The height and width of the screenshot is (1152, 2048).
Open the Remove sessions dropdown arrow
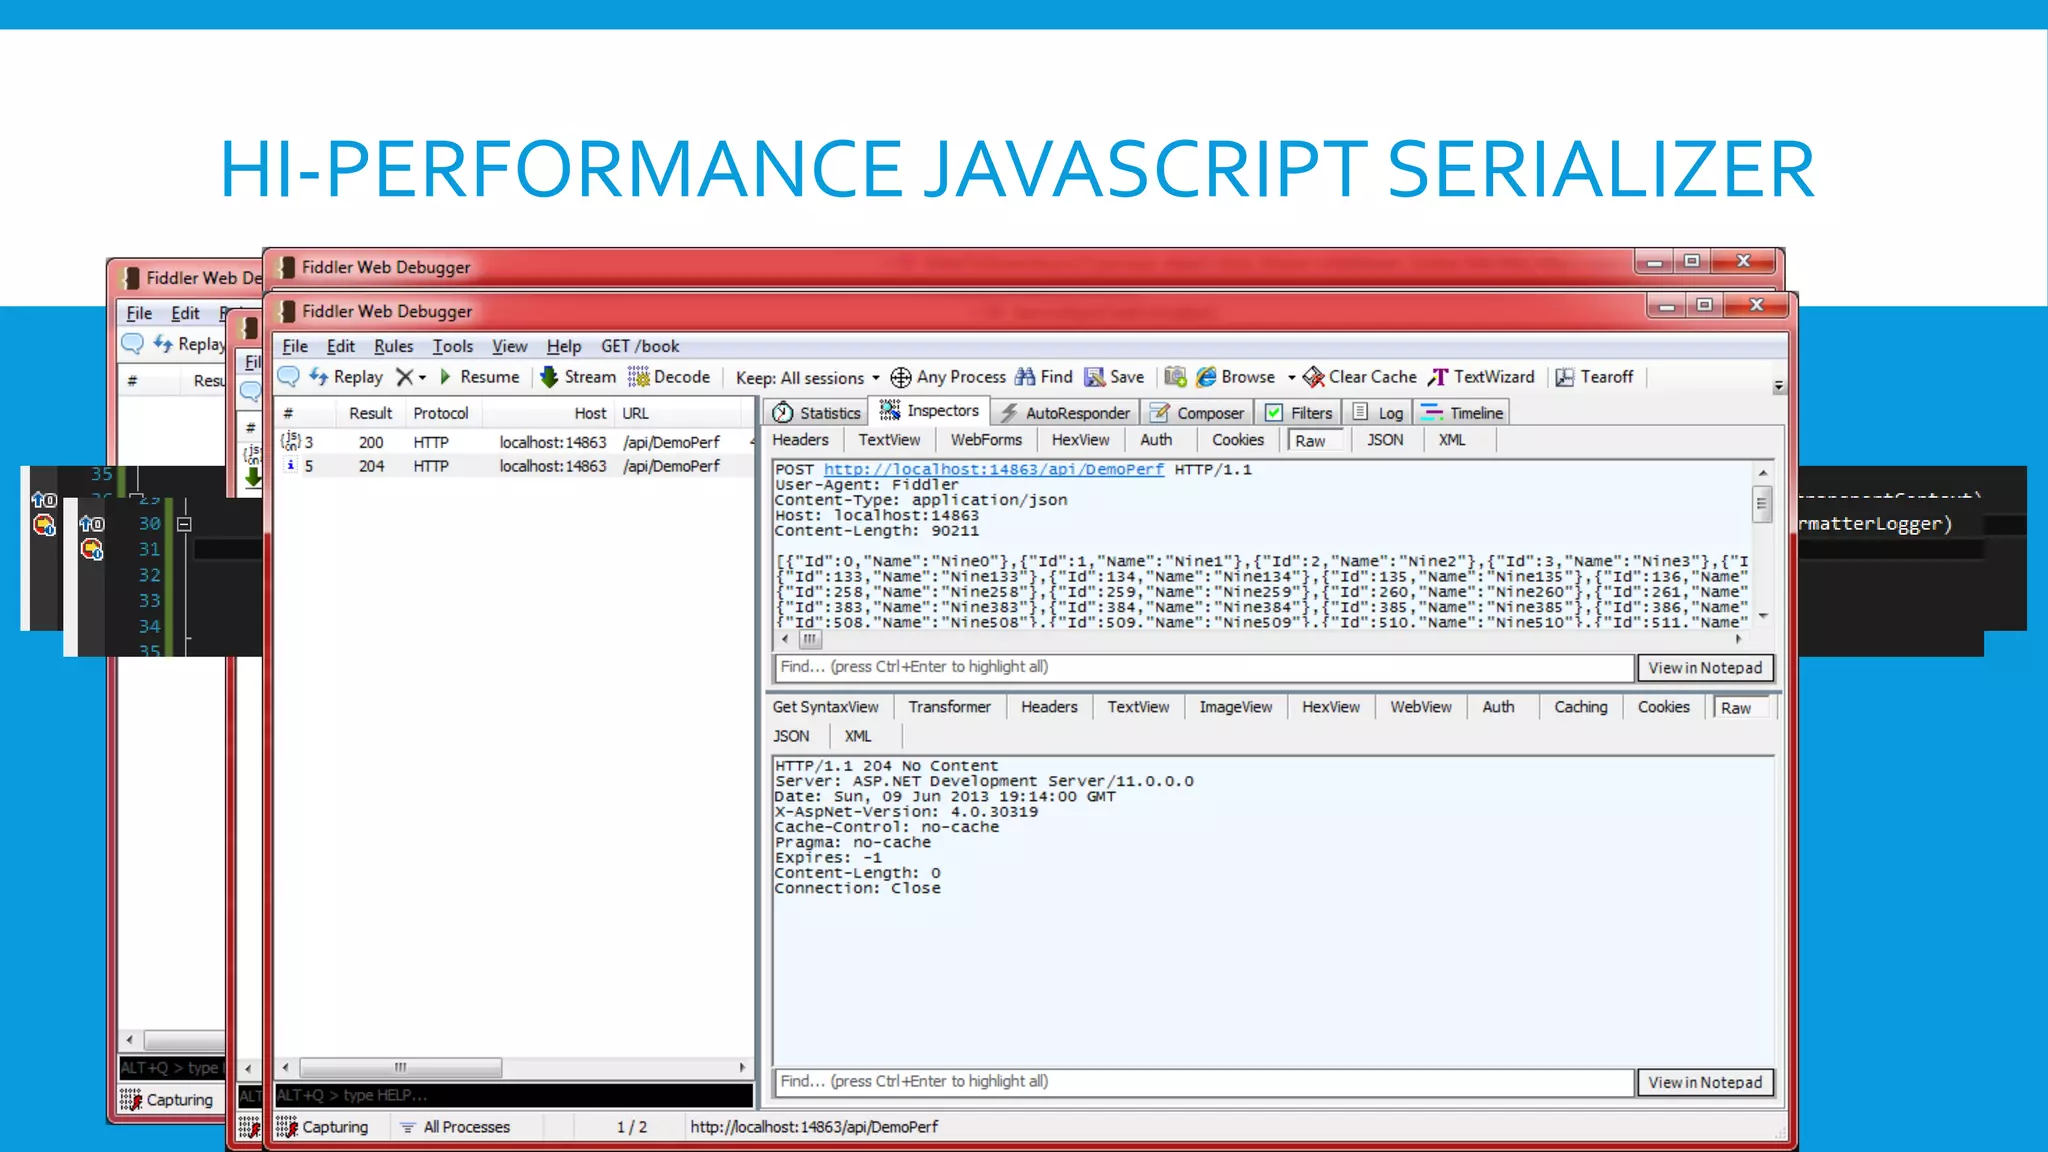click(x=422, y=378)
